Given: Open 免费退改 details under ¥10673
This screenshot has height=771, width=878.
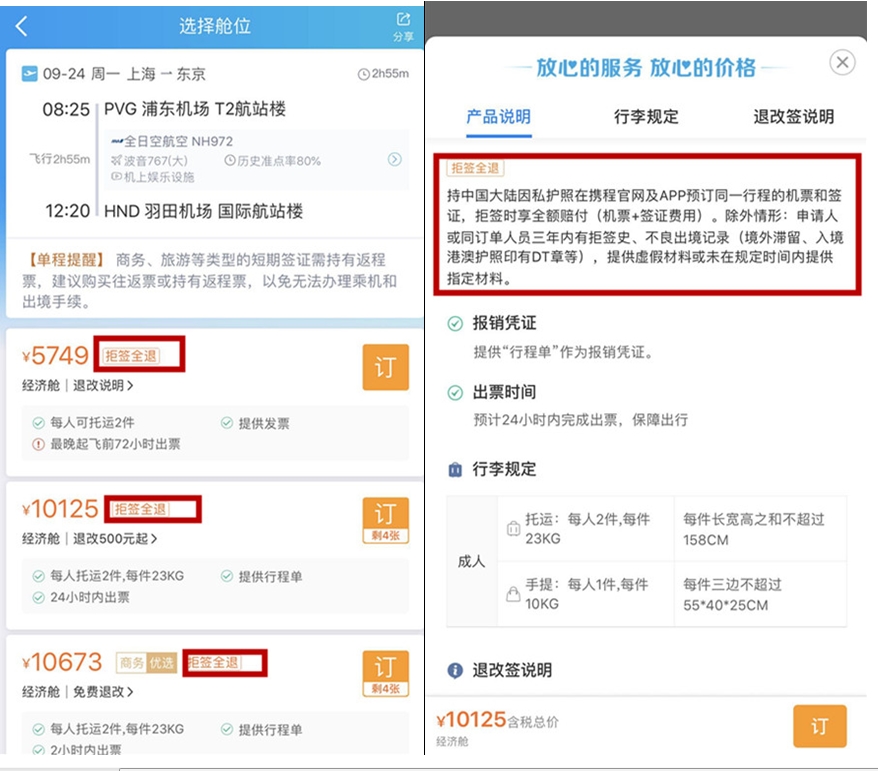Looking at the screenshot, I should (x=103, y=692).
